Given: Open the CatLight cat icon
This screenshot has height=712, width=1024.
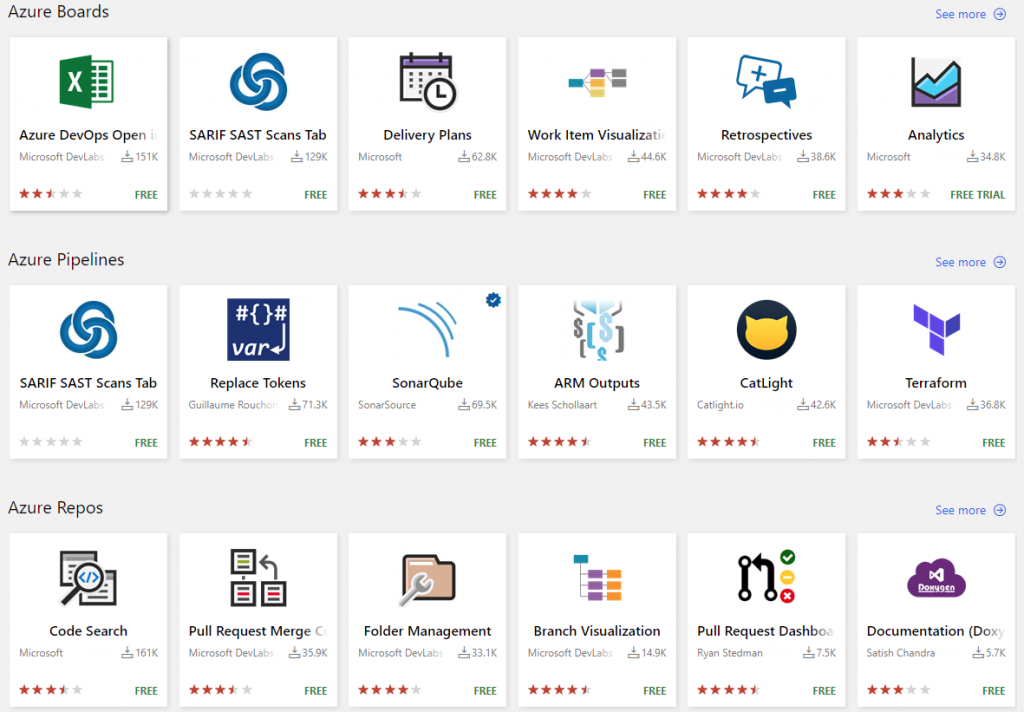Looking at the screenshot, I should [767, 330].
